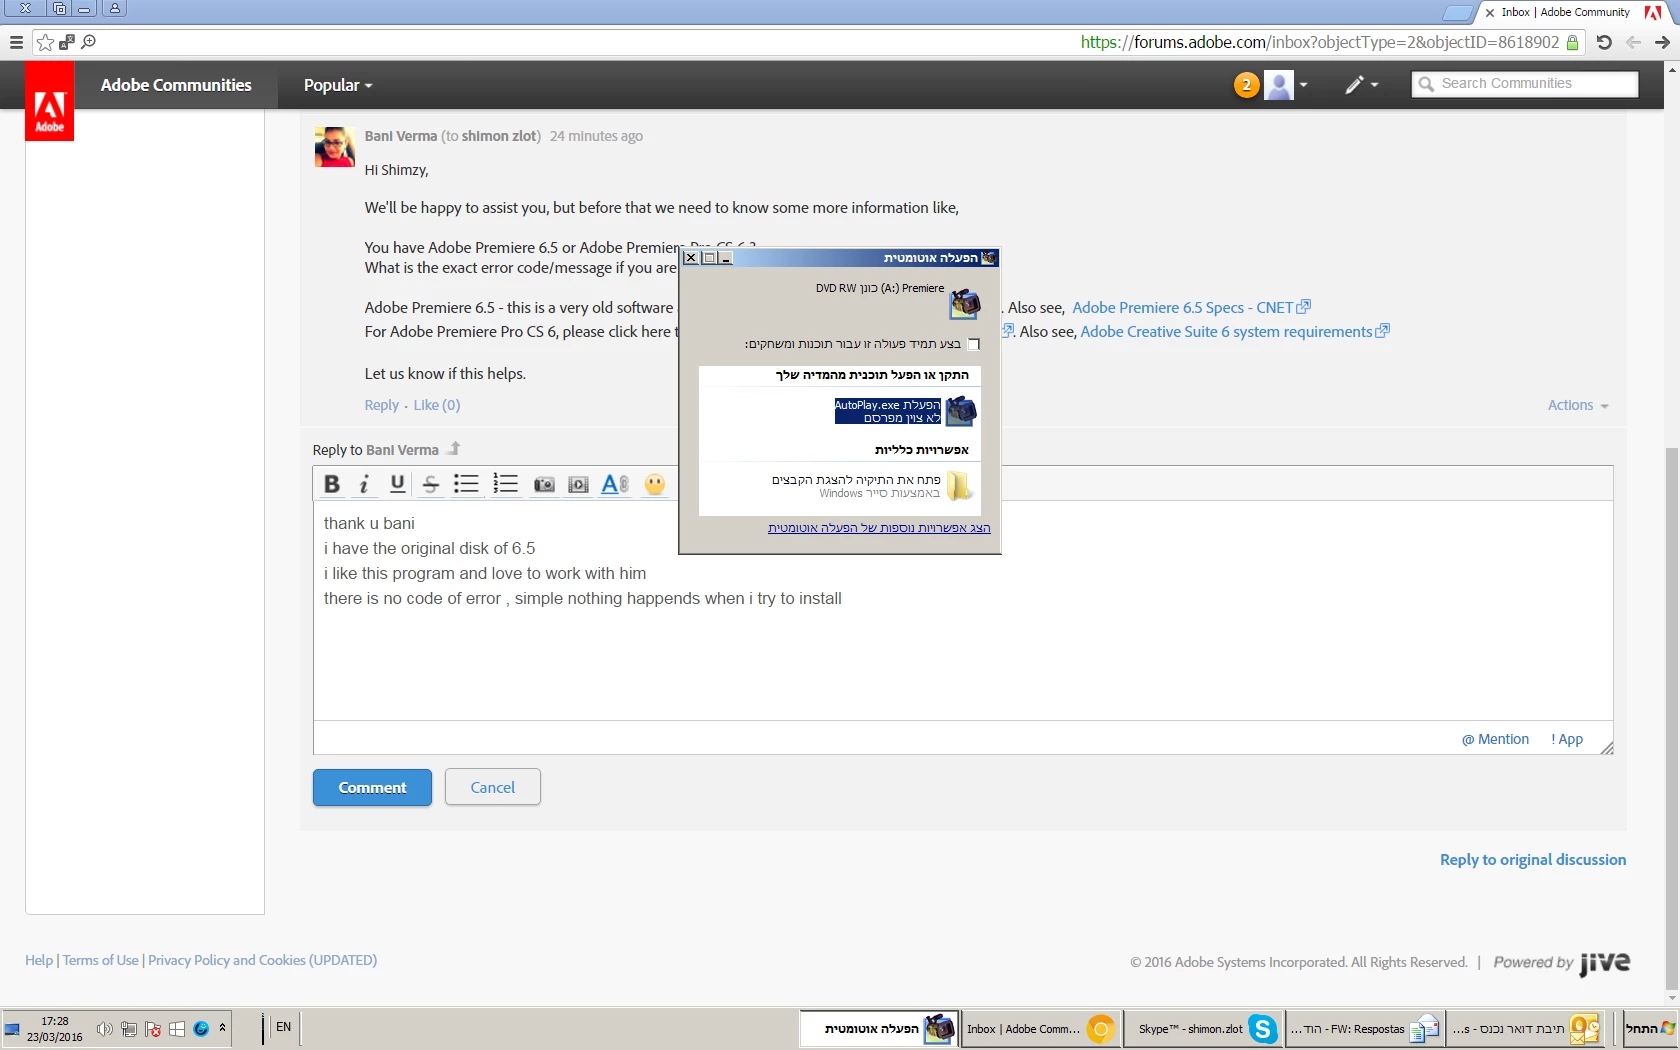Open Privacy Policy and Cookies link
Screen dimensions: 1680x1050
coord(262,960)
